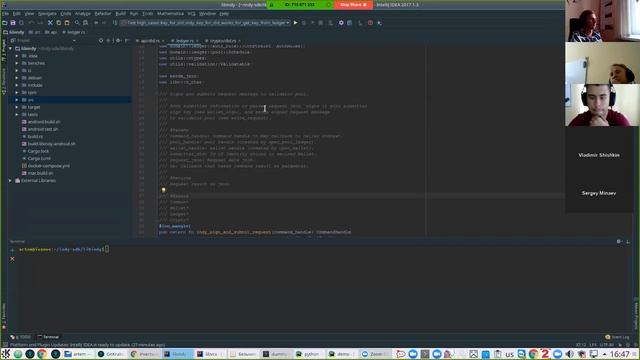
Task: Expand the debian folder
Action: pos(17,78)
